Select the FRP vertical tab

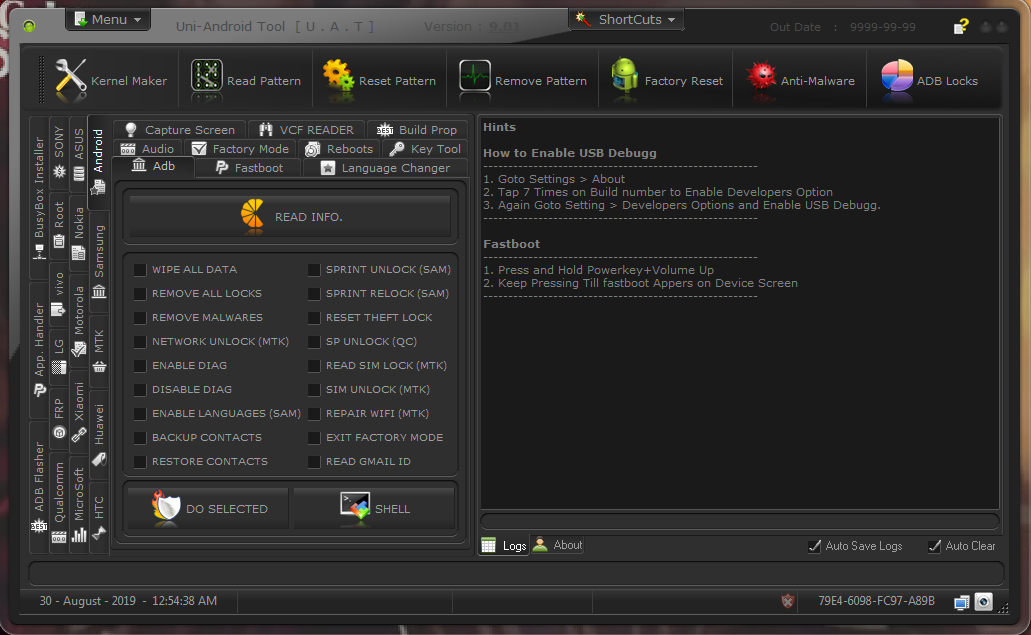tap(59, 418)
